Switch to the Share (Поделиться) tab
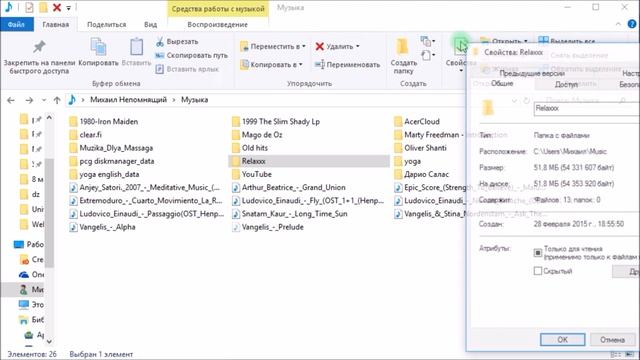This screenshot has height=360, width=640. coord(107,24)
